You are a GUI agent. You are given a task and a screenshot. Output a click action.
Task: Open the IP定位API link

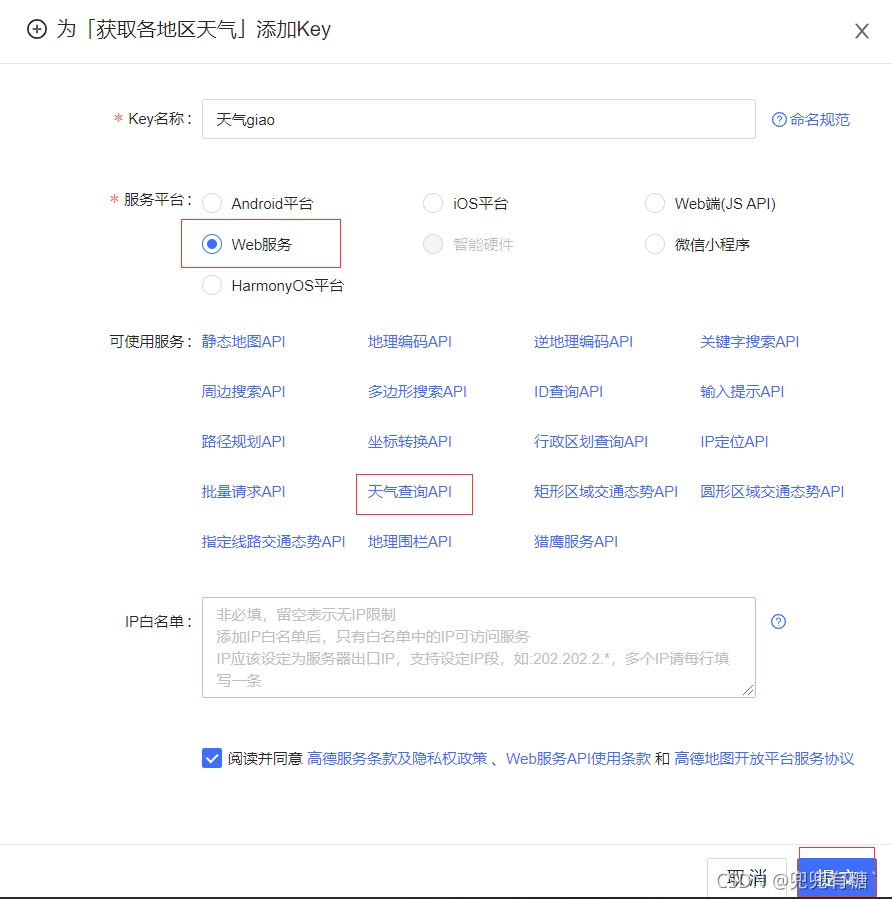(734, 441)
